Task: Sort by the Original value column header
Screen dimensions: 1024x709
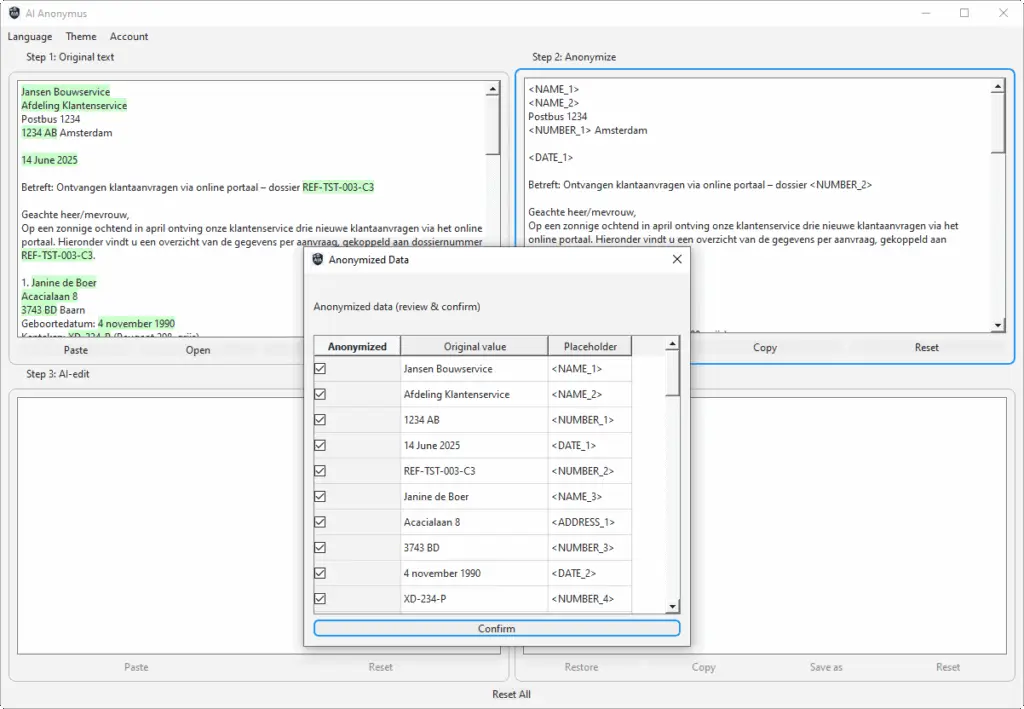Action: (474, 347)
